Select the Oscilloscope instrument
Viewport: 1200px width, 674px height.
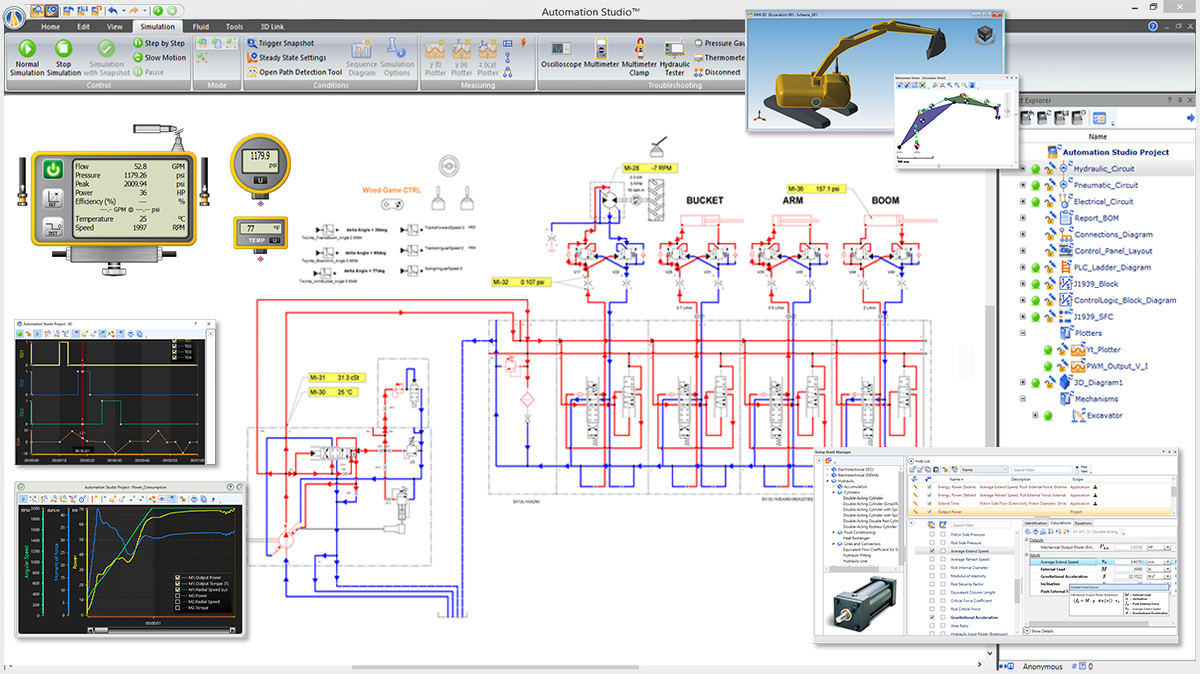tap(560, 52)
